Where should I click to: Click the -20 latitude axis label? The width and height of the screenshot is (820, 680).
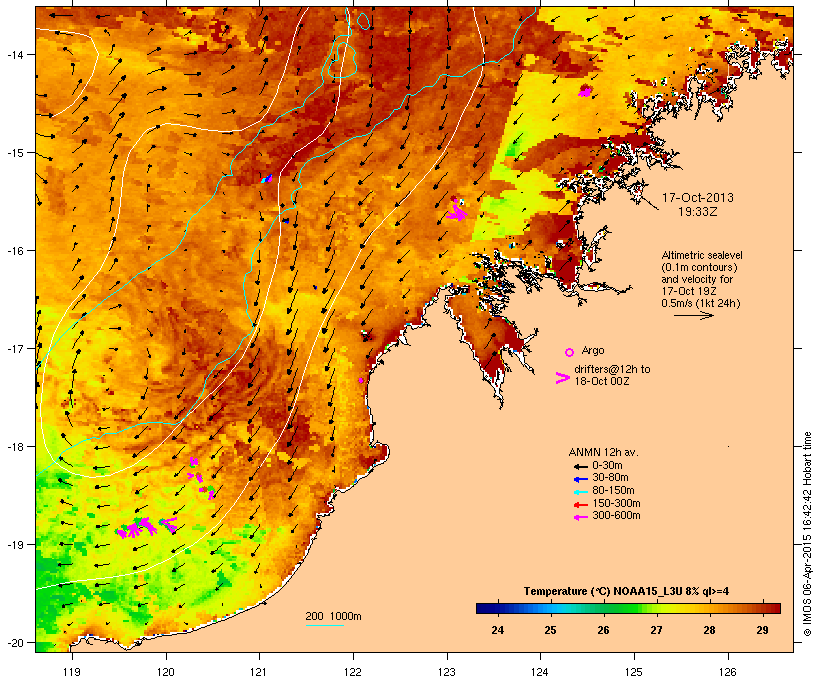coord(14,643)
